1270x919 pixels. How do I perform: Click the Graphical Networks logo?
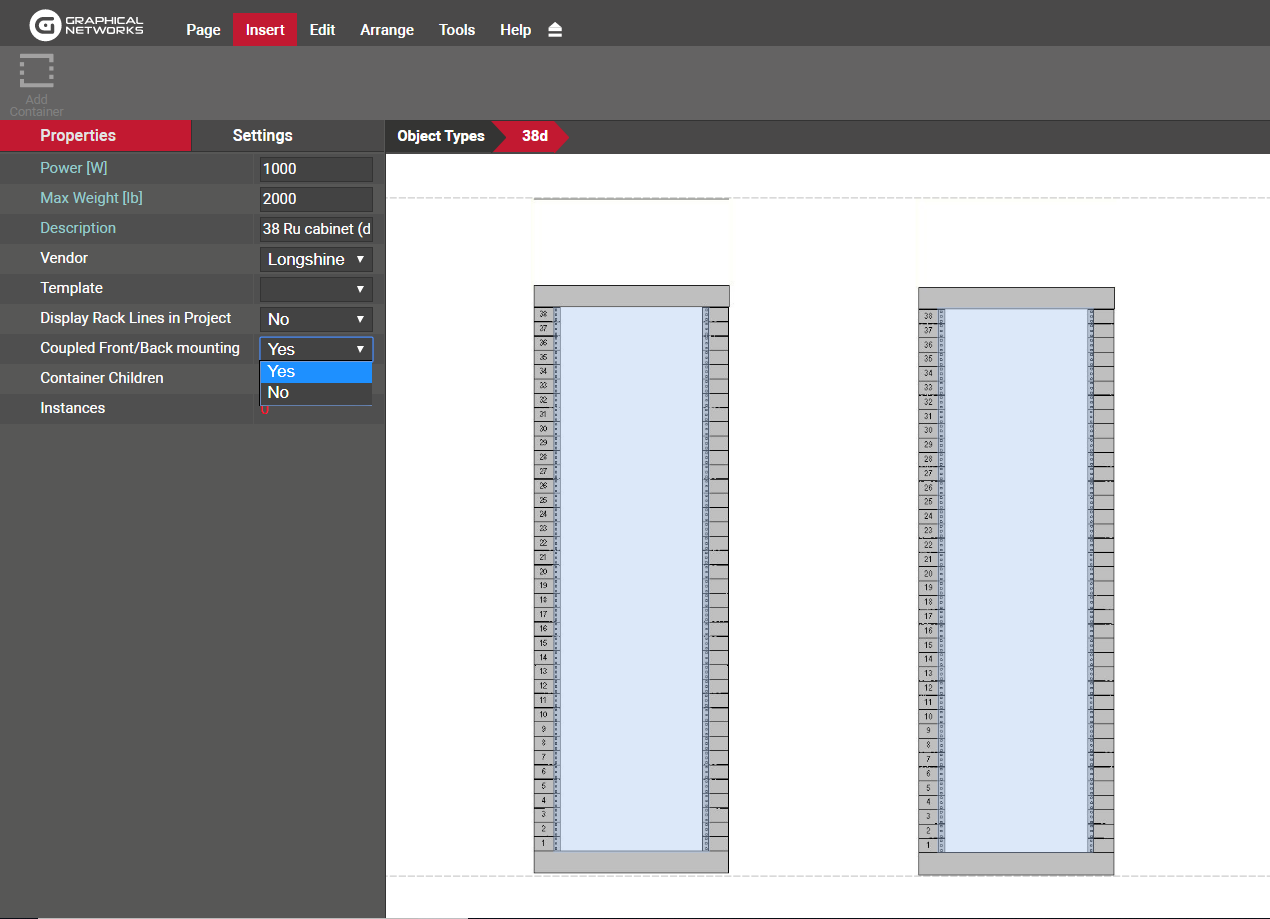(x=86, y=24)
